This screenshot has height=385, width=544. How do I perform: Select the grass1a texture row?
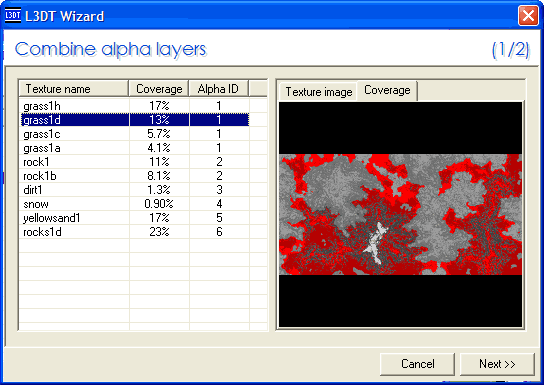(135, 148)
